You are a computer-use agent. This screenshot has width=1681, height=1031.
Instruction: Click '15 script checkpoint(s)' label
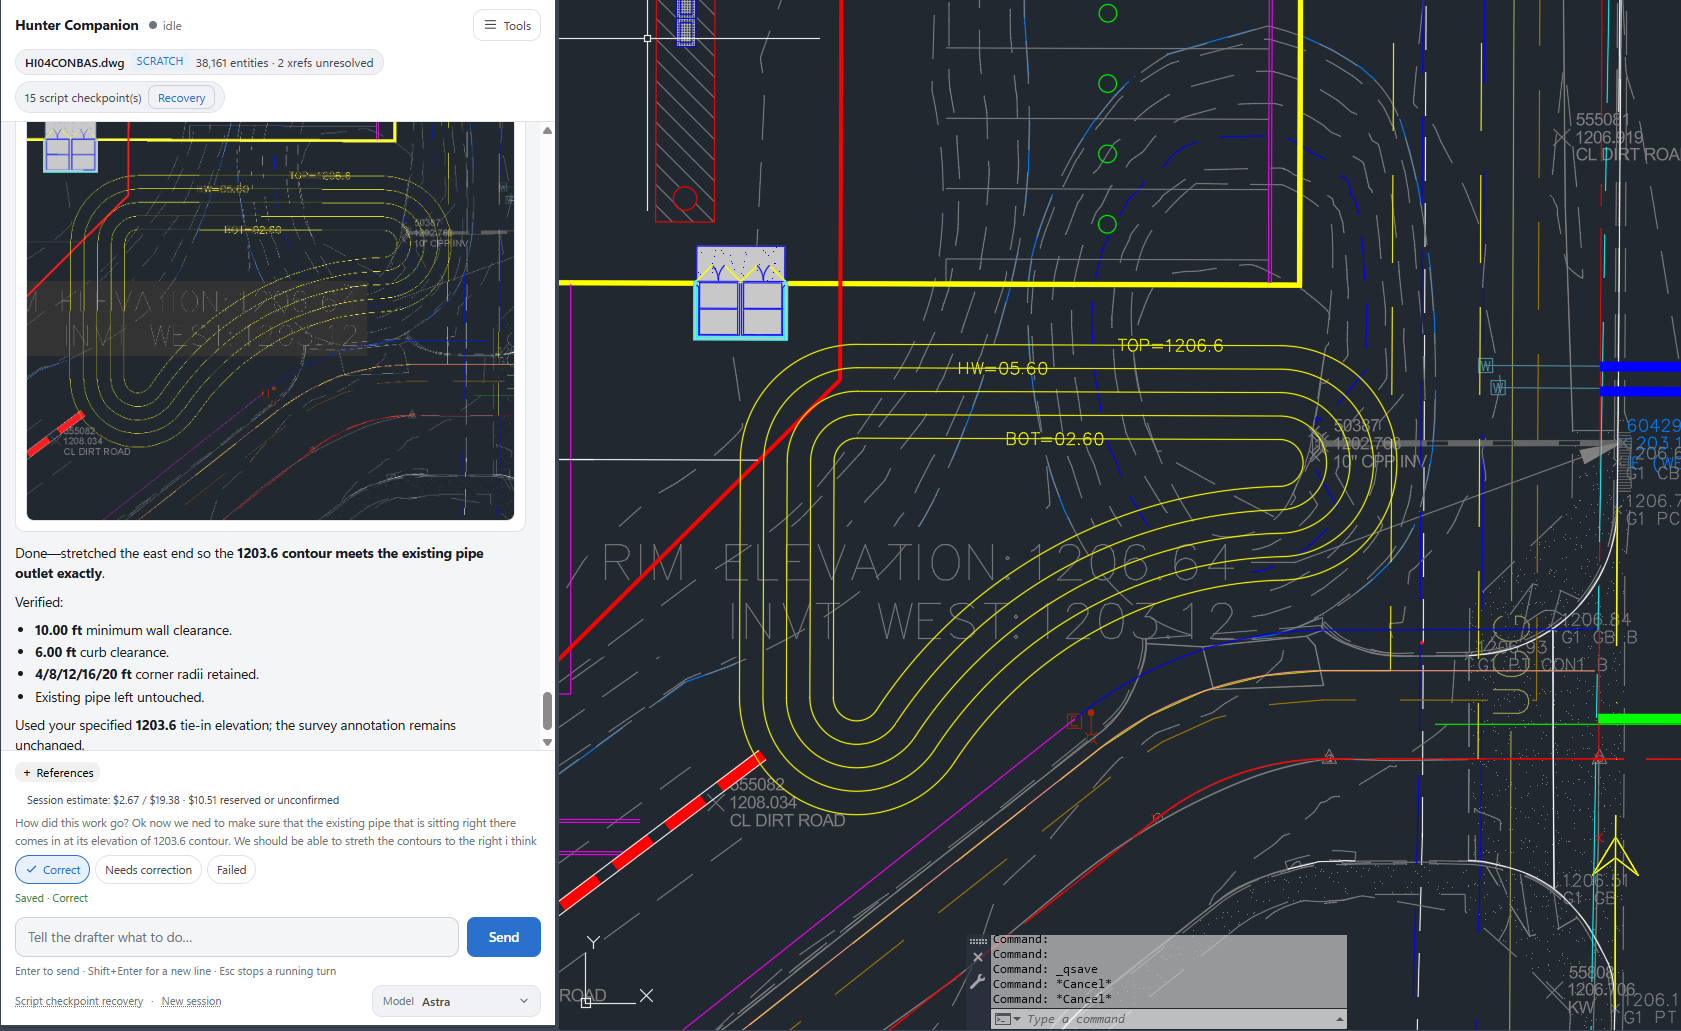click(83, 98)
